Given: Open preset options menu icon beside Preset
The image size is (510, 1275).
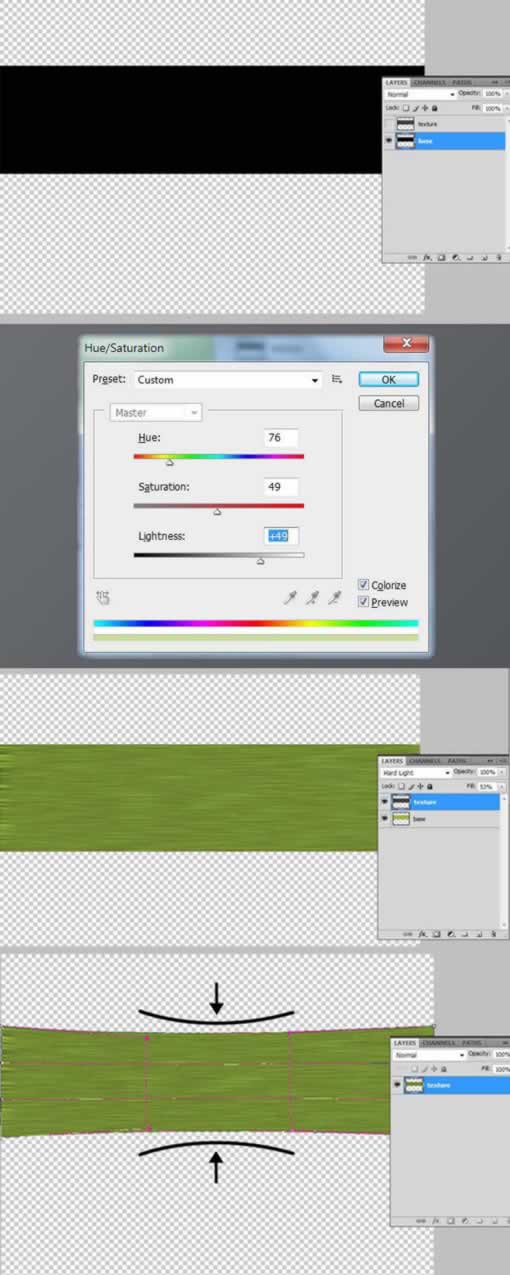Looking at the screenshot, I should tap(337, 379).
